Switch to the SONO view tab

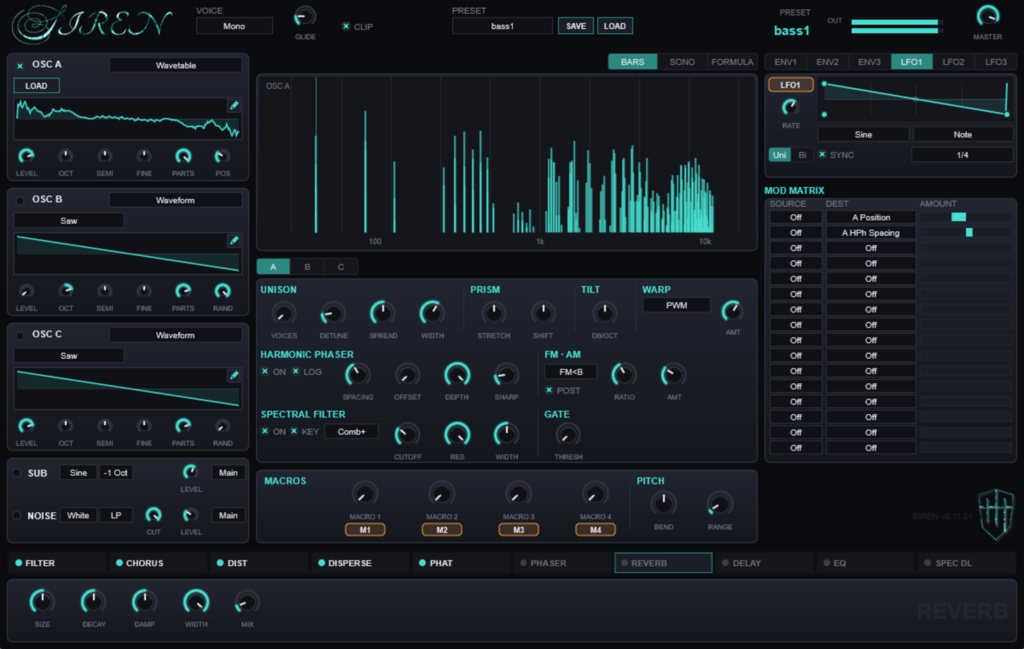click(x=682, y=62)
